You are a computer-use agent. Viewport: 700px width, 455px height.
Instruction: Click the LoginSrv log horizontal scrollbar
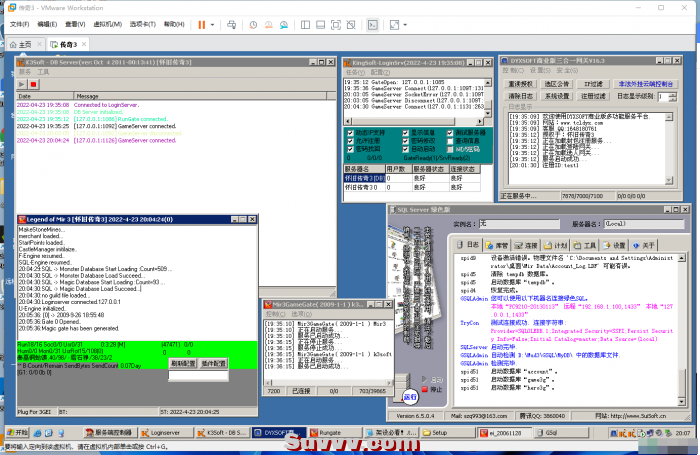(414, 121)
